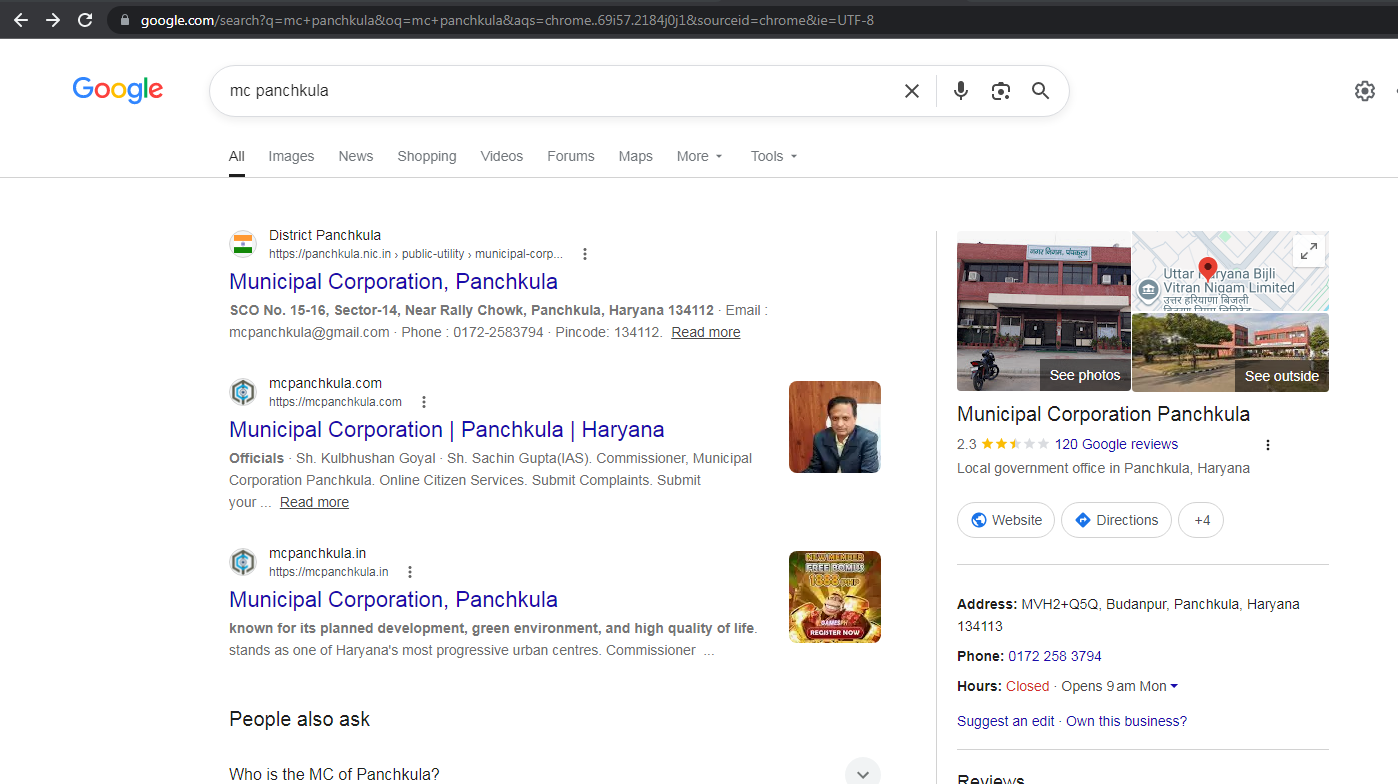Open the game ad thumbnail beside mcpanchkula.in result

pyautogui.click(x=835, y=597)
